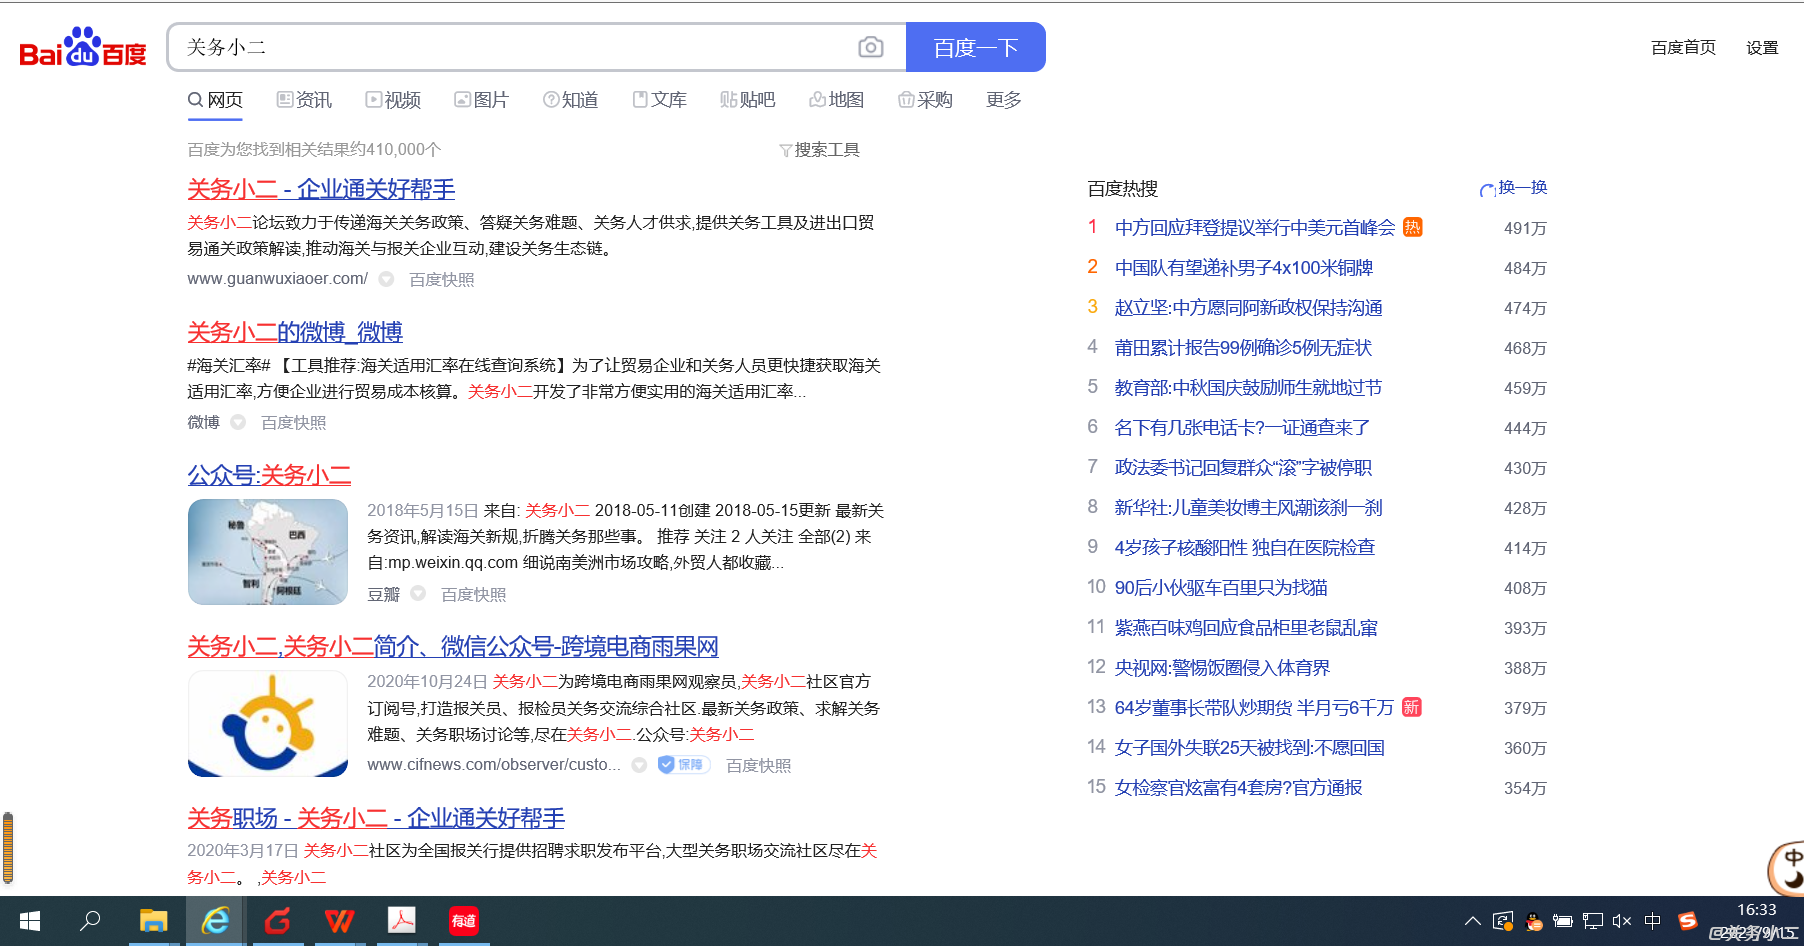Viewport: 1804px width, 946px height.
Task: Open WPS Office from taskbar
Action: tap(340, 921)
